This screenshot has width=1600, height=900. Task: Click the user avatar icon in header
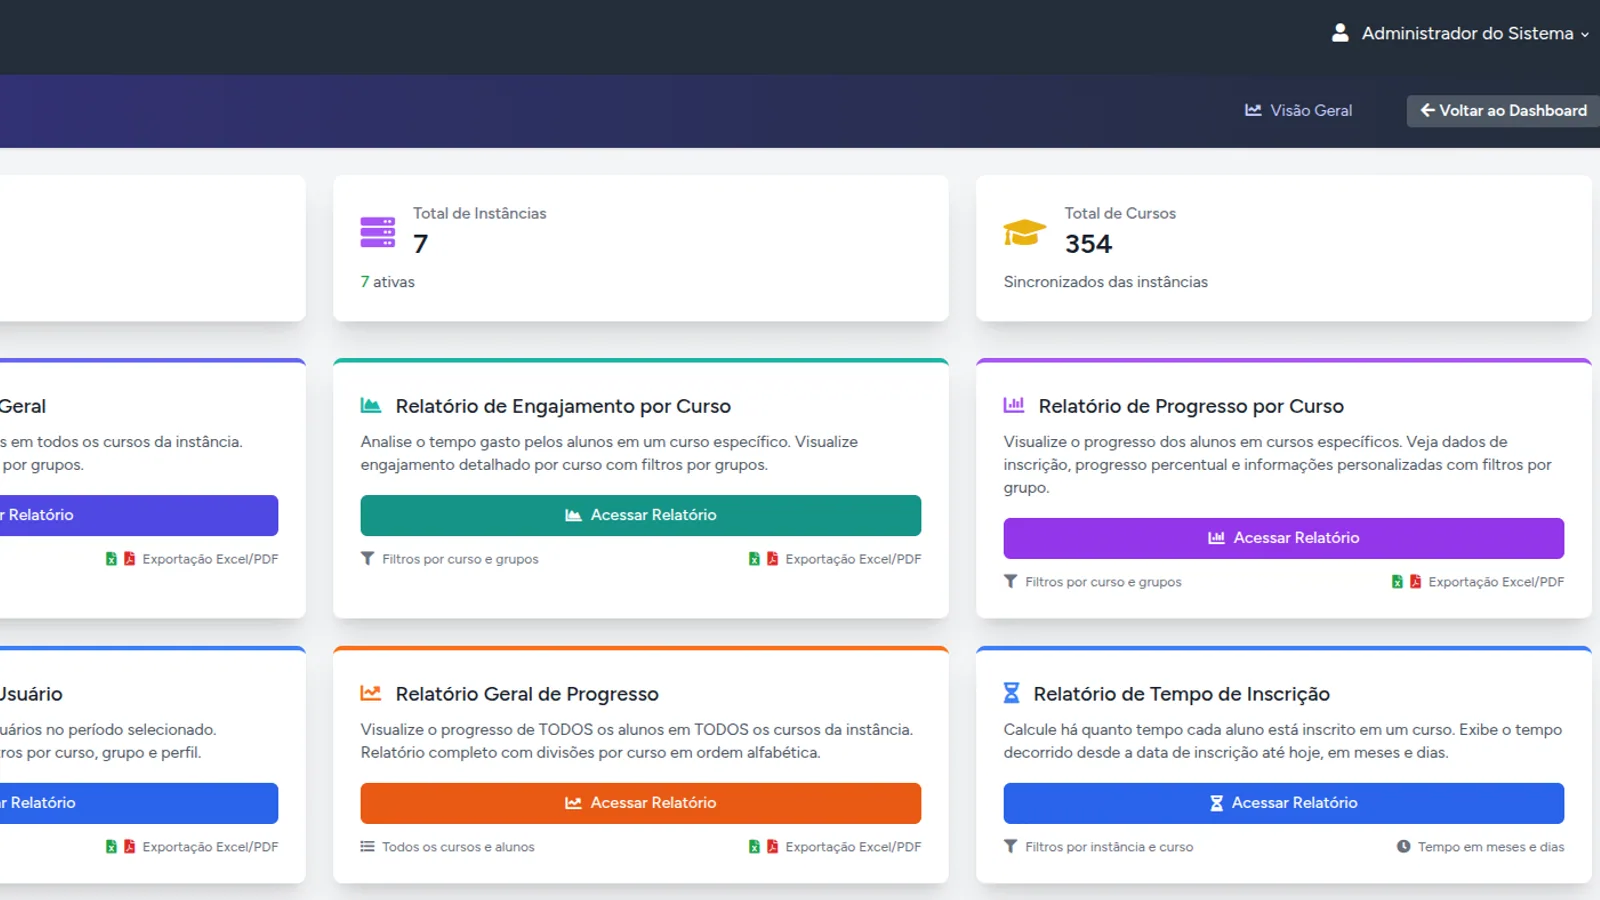coord(1340,33)
